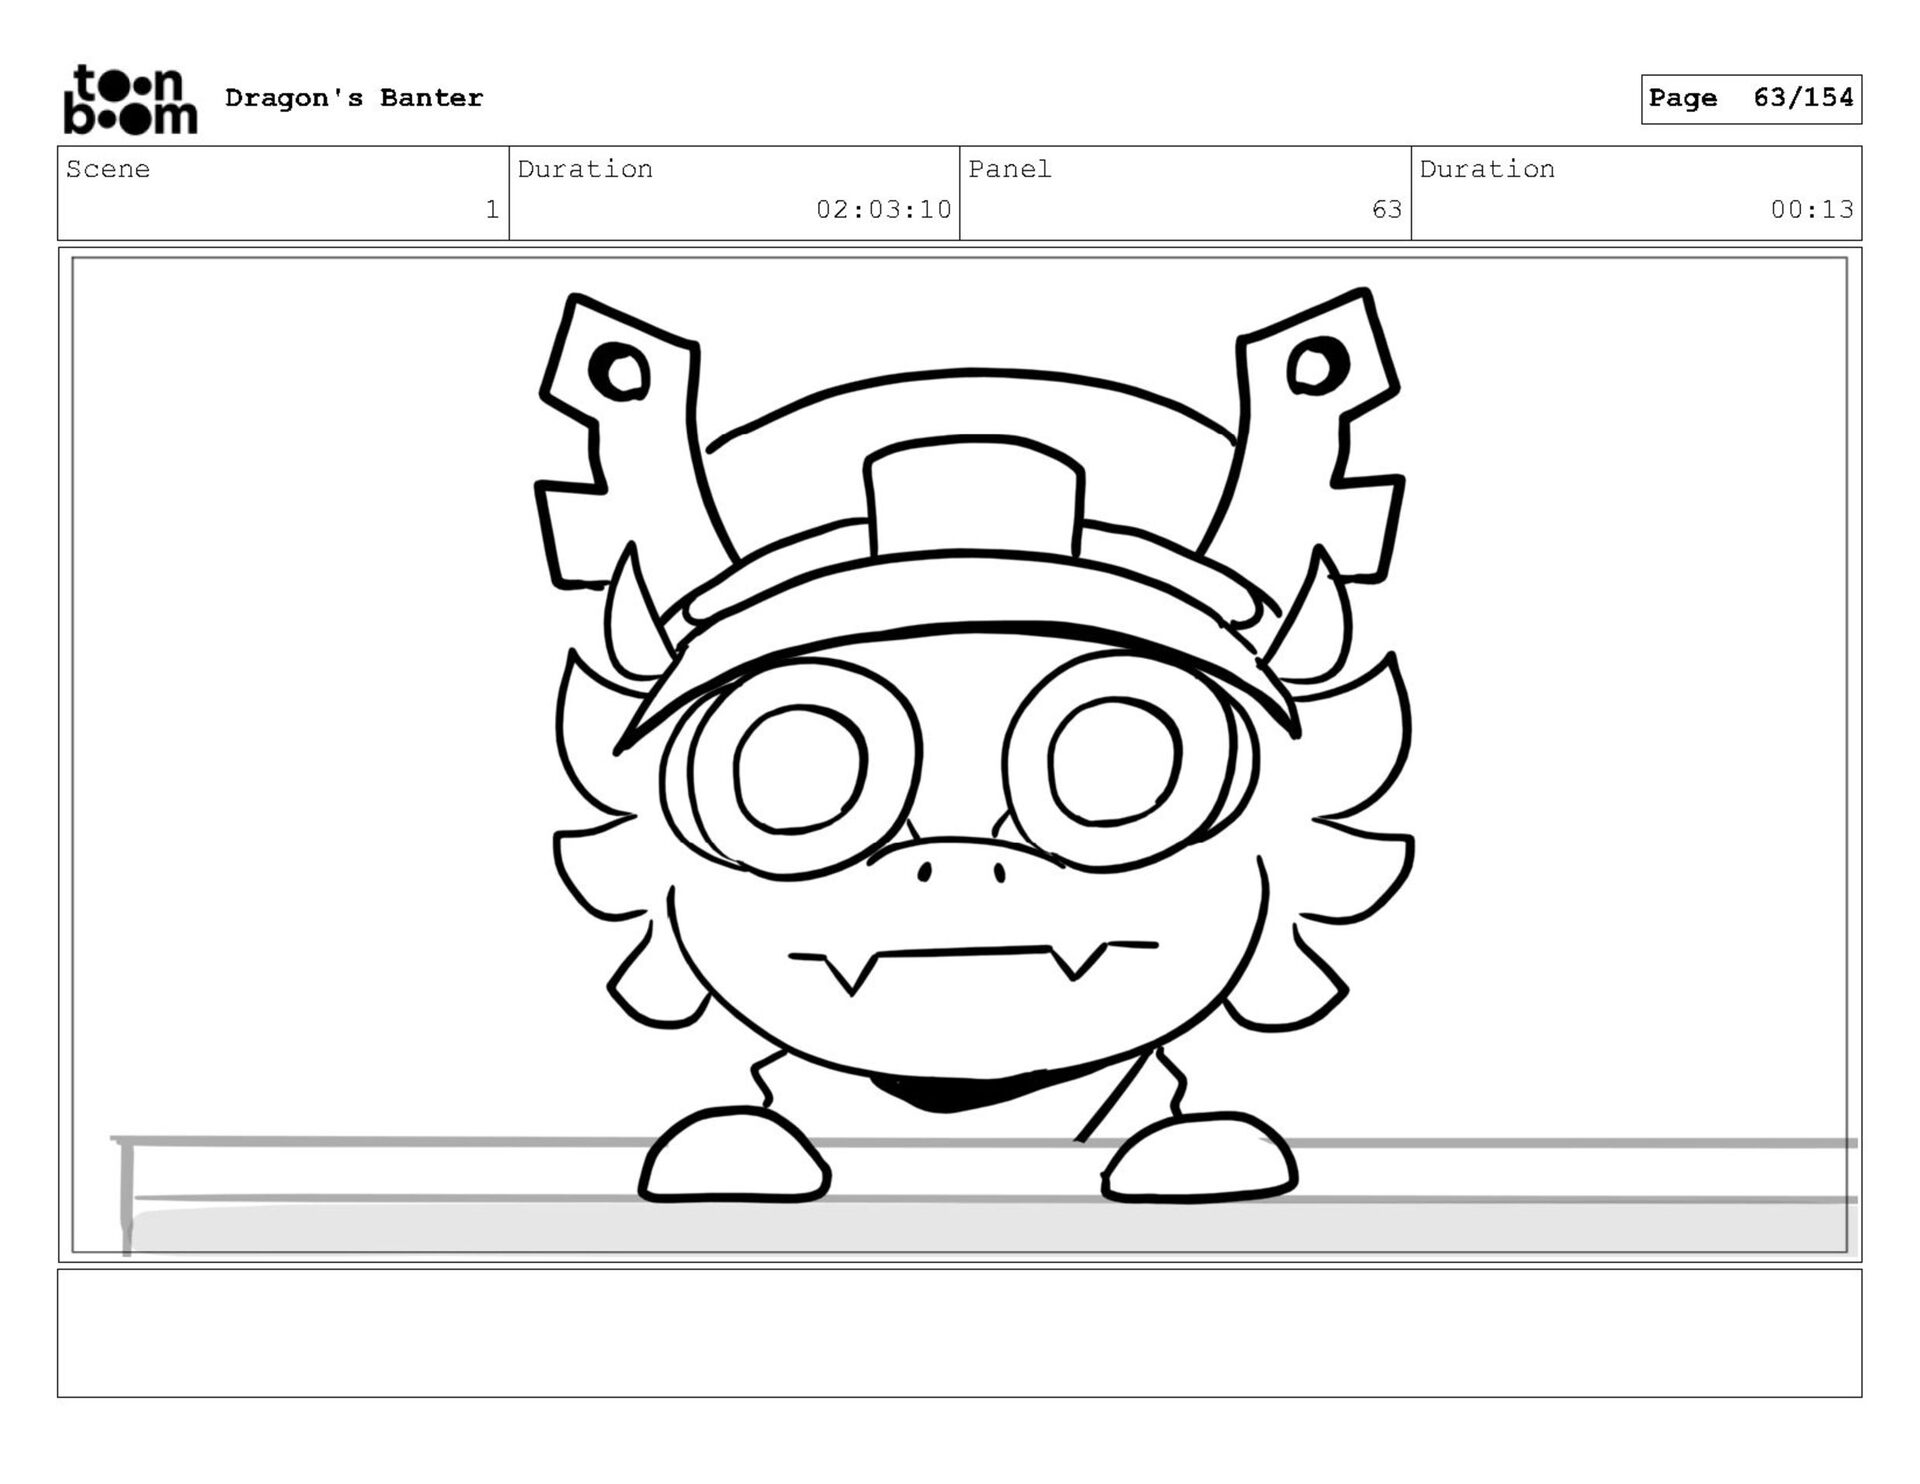Click the dragon's right foot
Screen dimensions: 1920x1484
[x=1200, y=1160]
